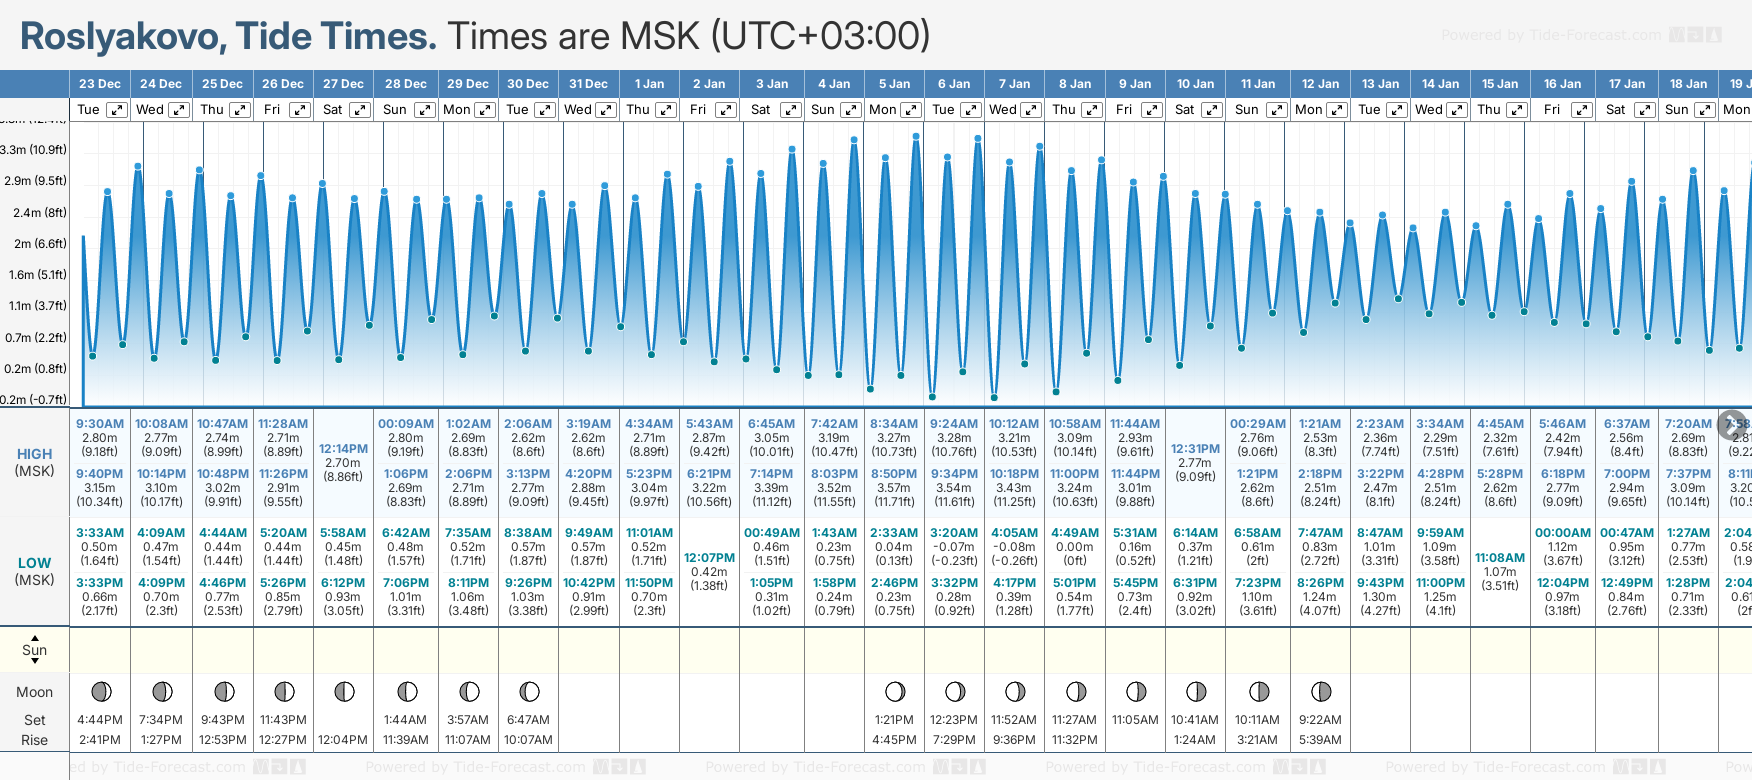The image size is (1752, 780).
Task: Expand the Fri 16 Jan day column
Action: tap(1582, 110)
